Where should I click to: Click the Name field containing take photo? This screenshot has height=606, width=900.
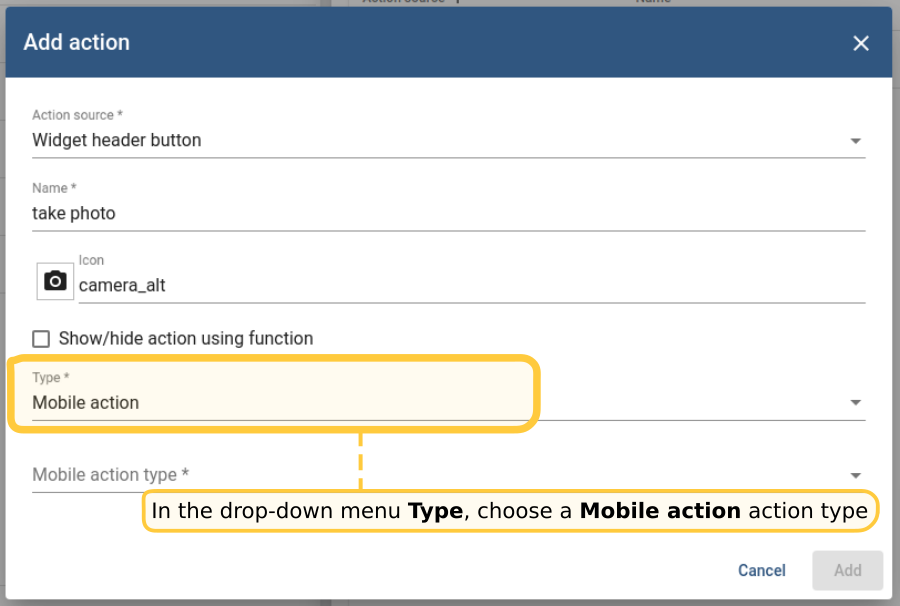400,213
